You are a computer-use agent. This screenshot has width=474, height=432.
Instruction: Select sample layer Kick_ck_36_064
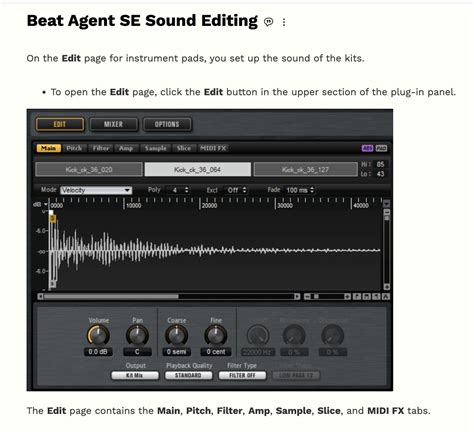(198, 169)
